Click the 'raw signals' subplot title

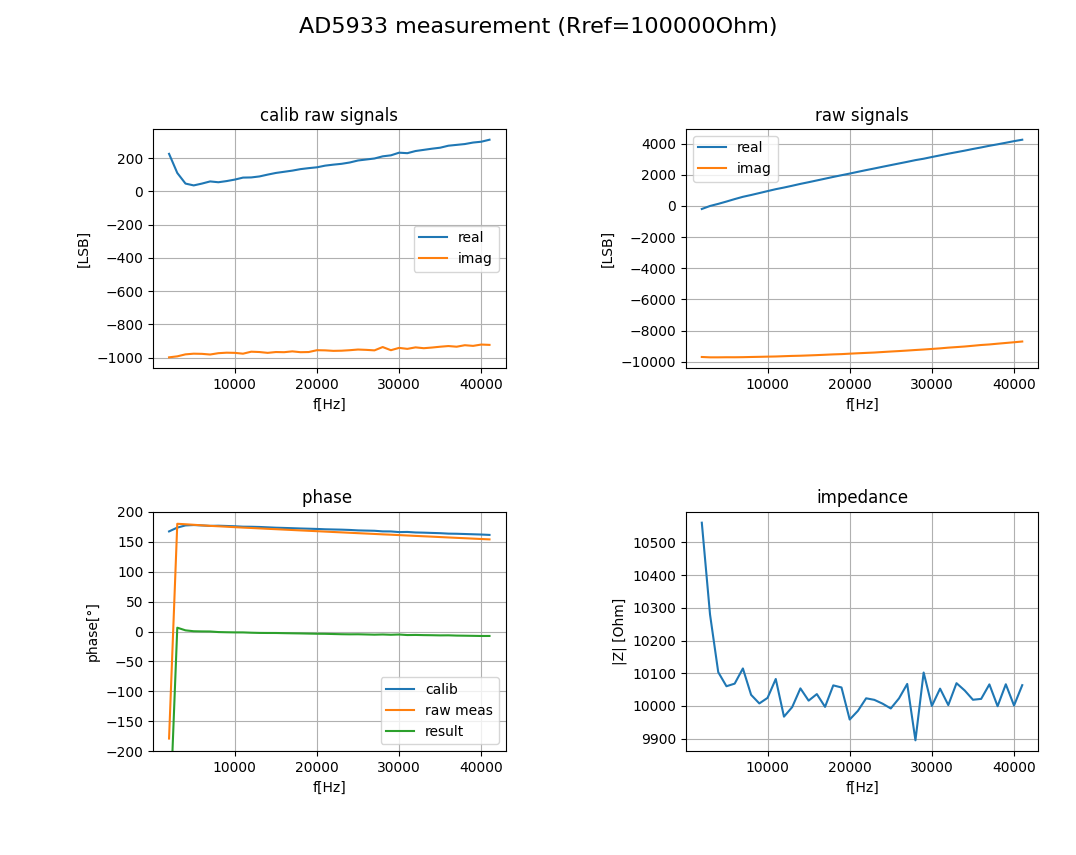point(861,115)
